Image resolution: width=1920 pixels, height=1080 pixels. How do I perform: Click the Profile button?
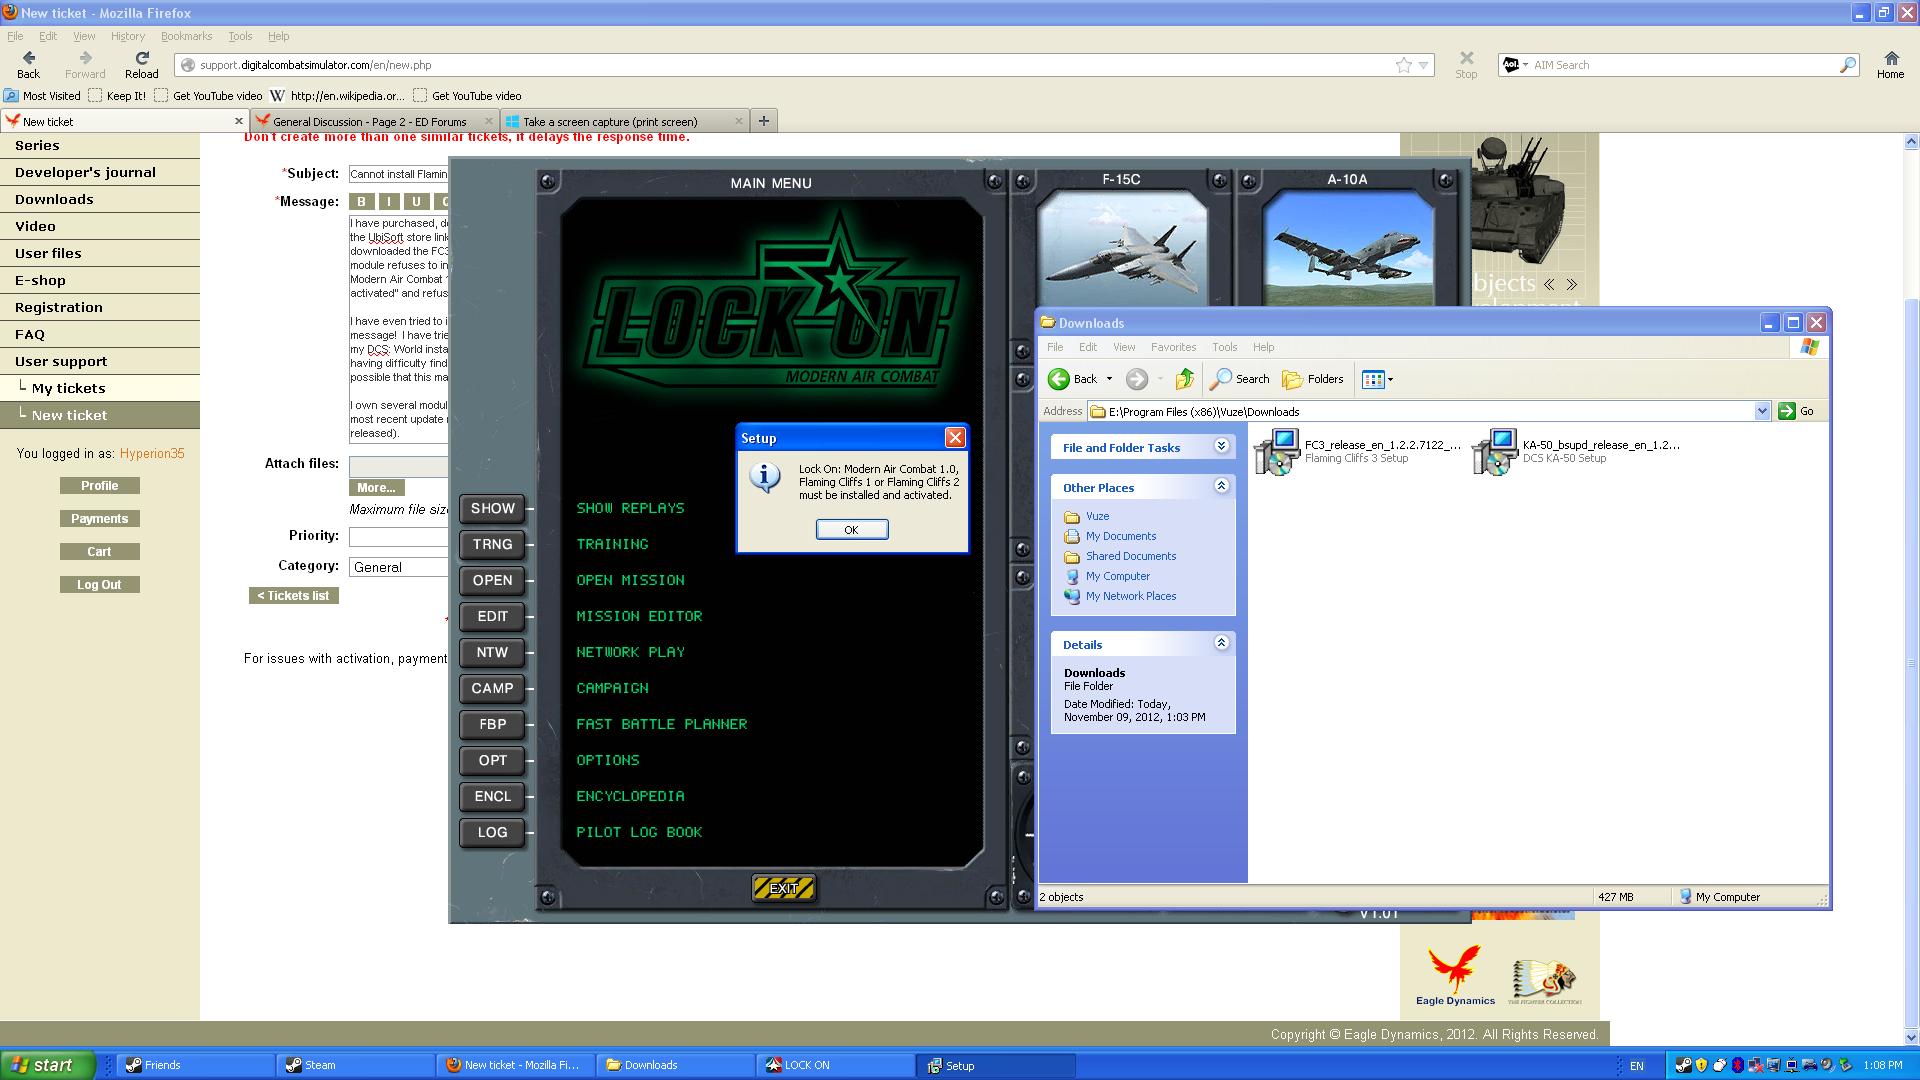99,485
